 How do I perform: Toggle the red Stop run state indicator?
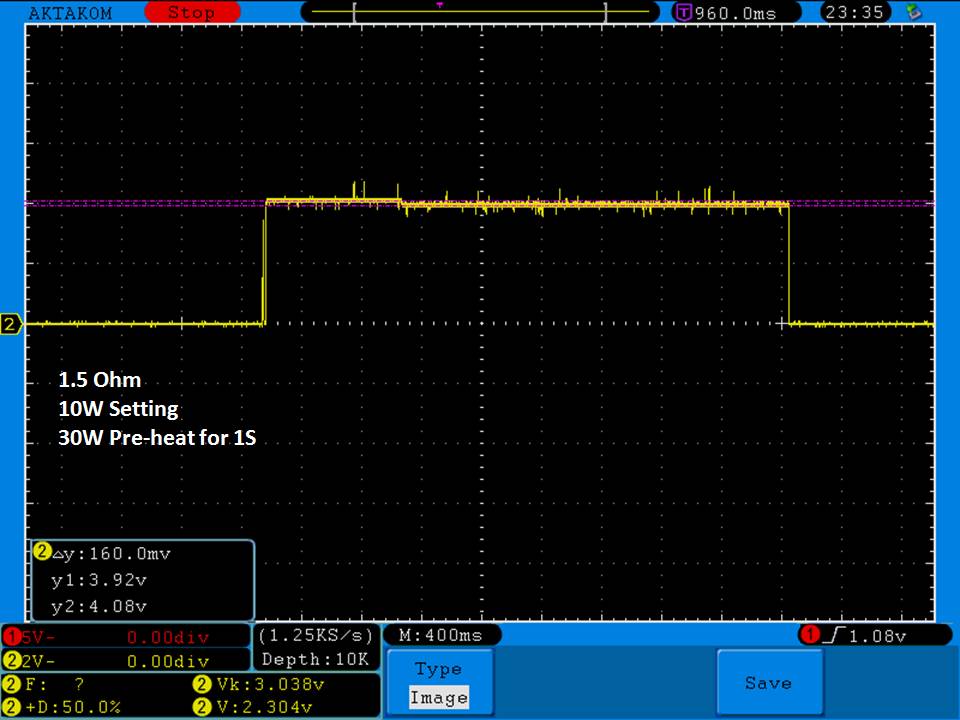point(190,13)
